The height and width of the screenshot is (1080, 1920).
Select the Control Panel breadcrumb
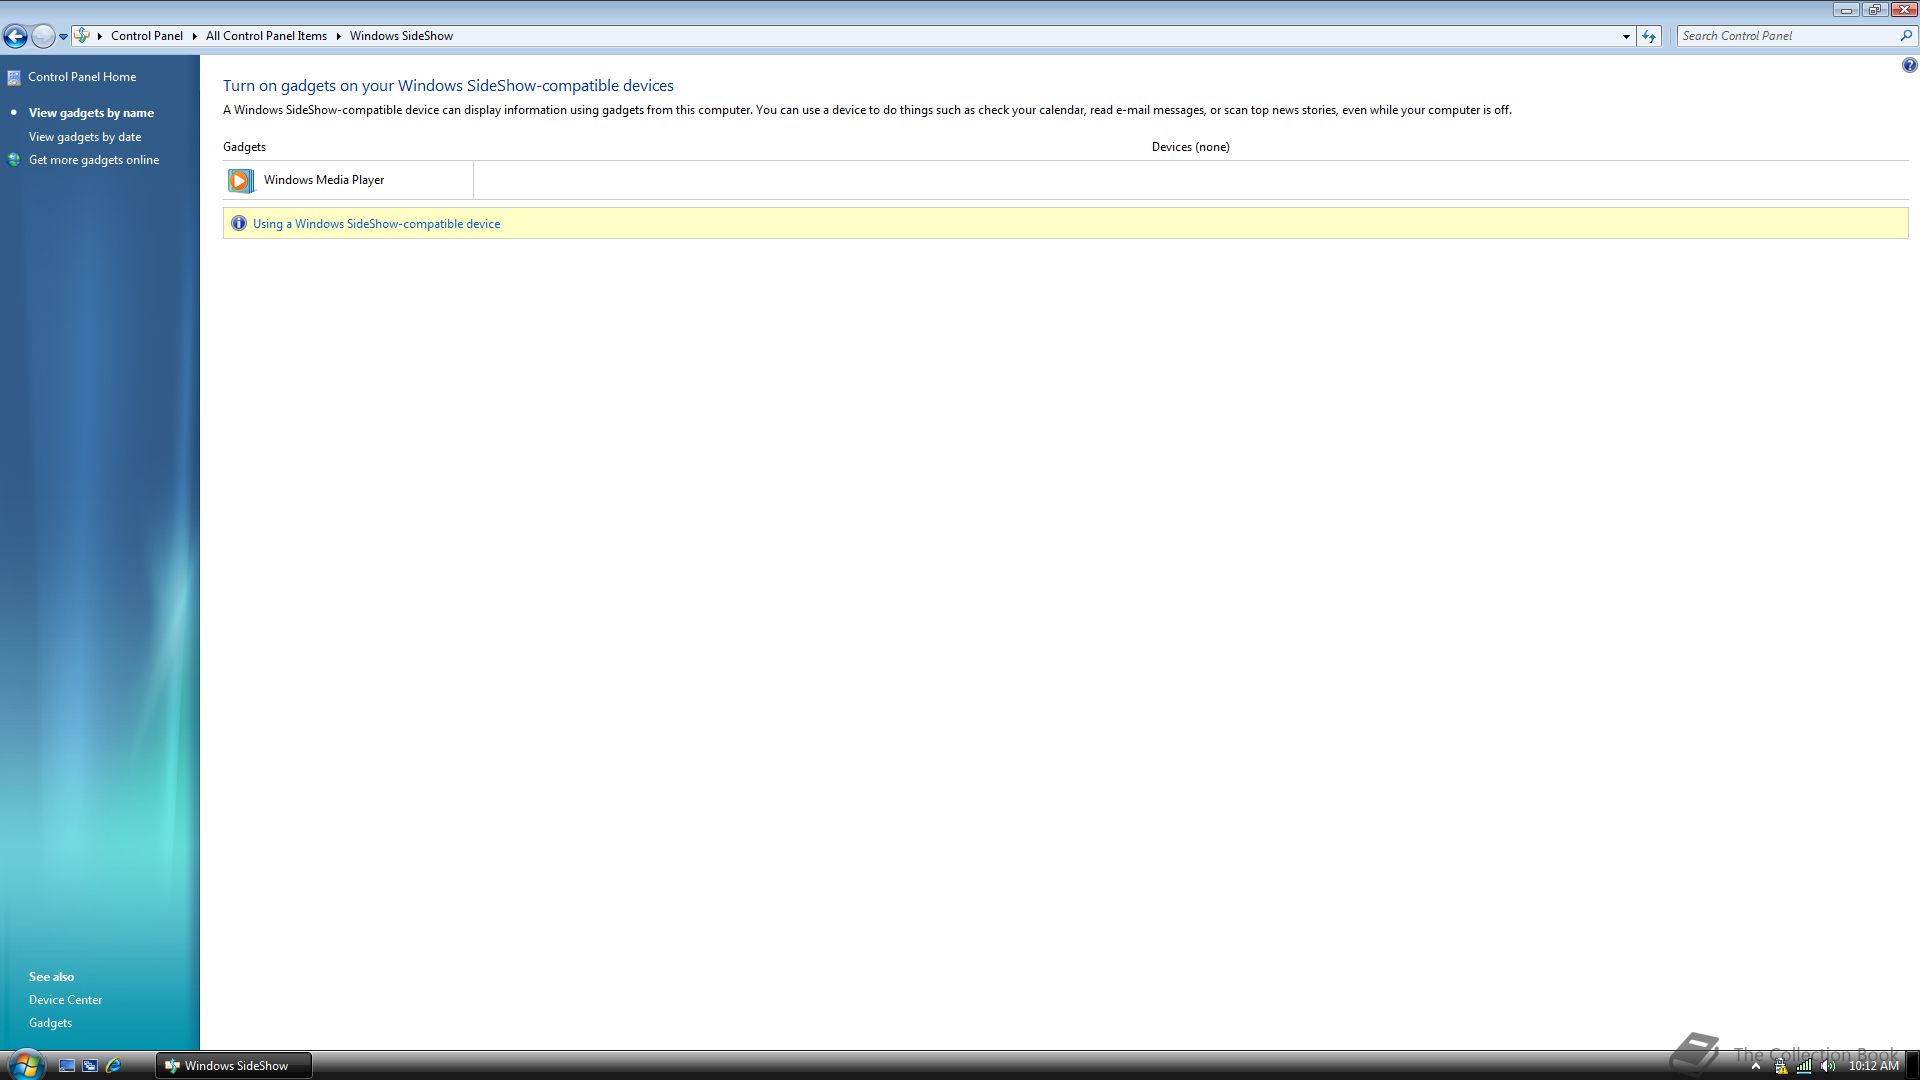[x=146, y=35]
